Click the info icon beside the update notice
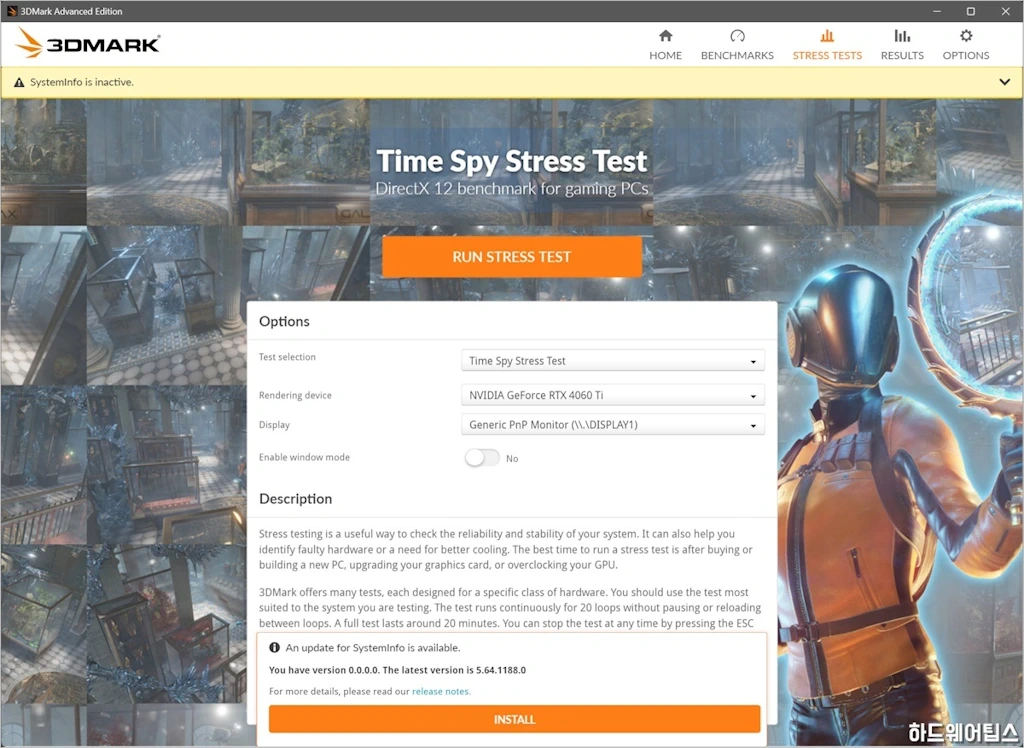Viewport: 1024px width, 748px height. pos(275,647)
